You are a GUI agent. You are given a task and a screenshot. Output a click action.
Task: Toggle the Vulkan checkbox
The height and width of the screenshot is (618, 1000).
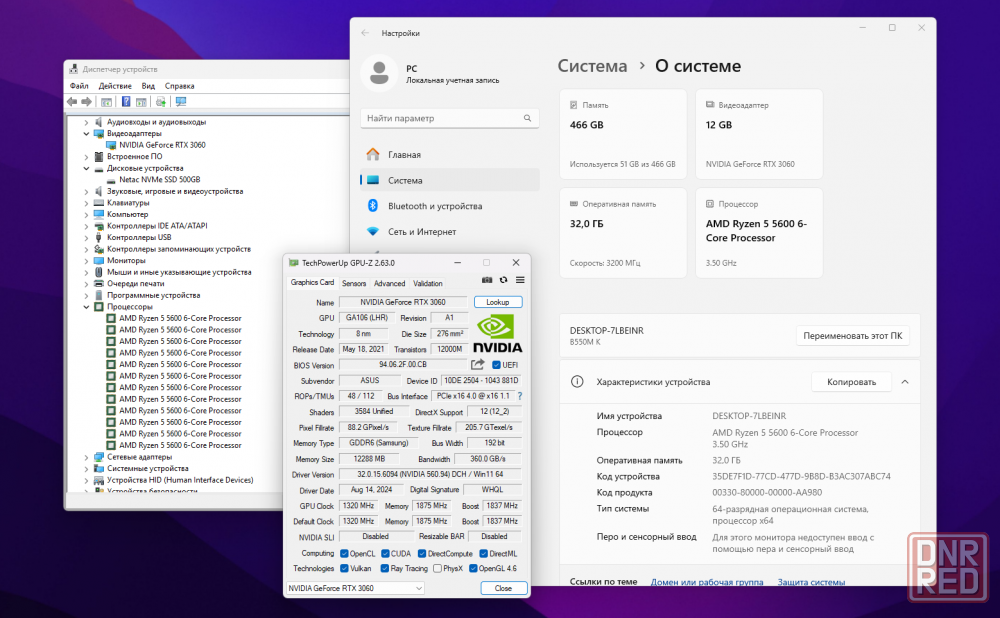(x=344, y=568)
